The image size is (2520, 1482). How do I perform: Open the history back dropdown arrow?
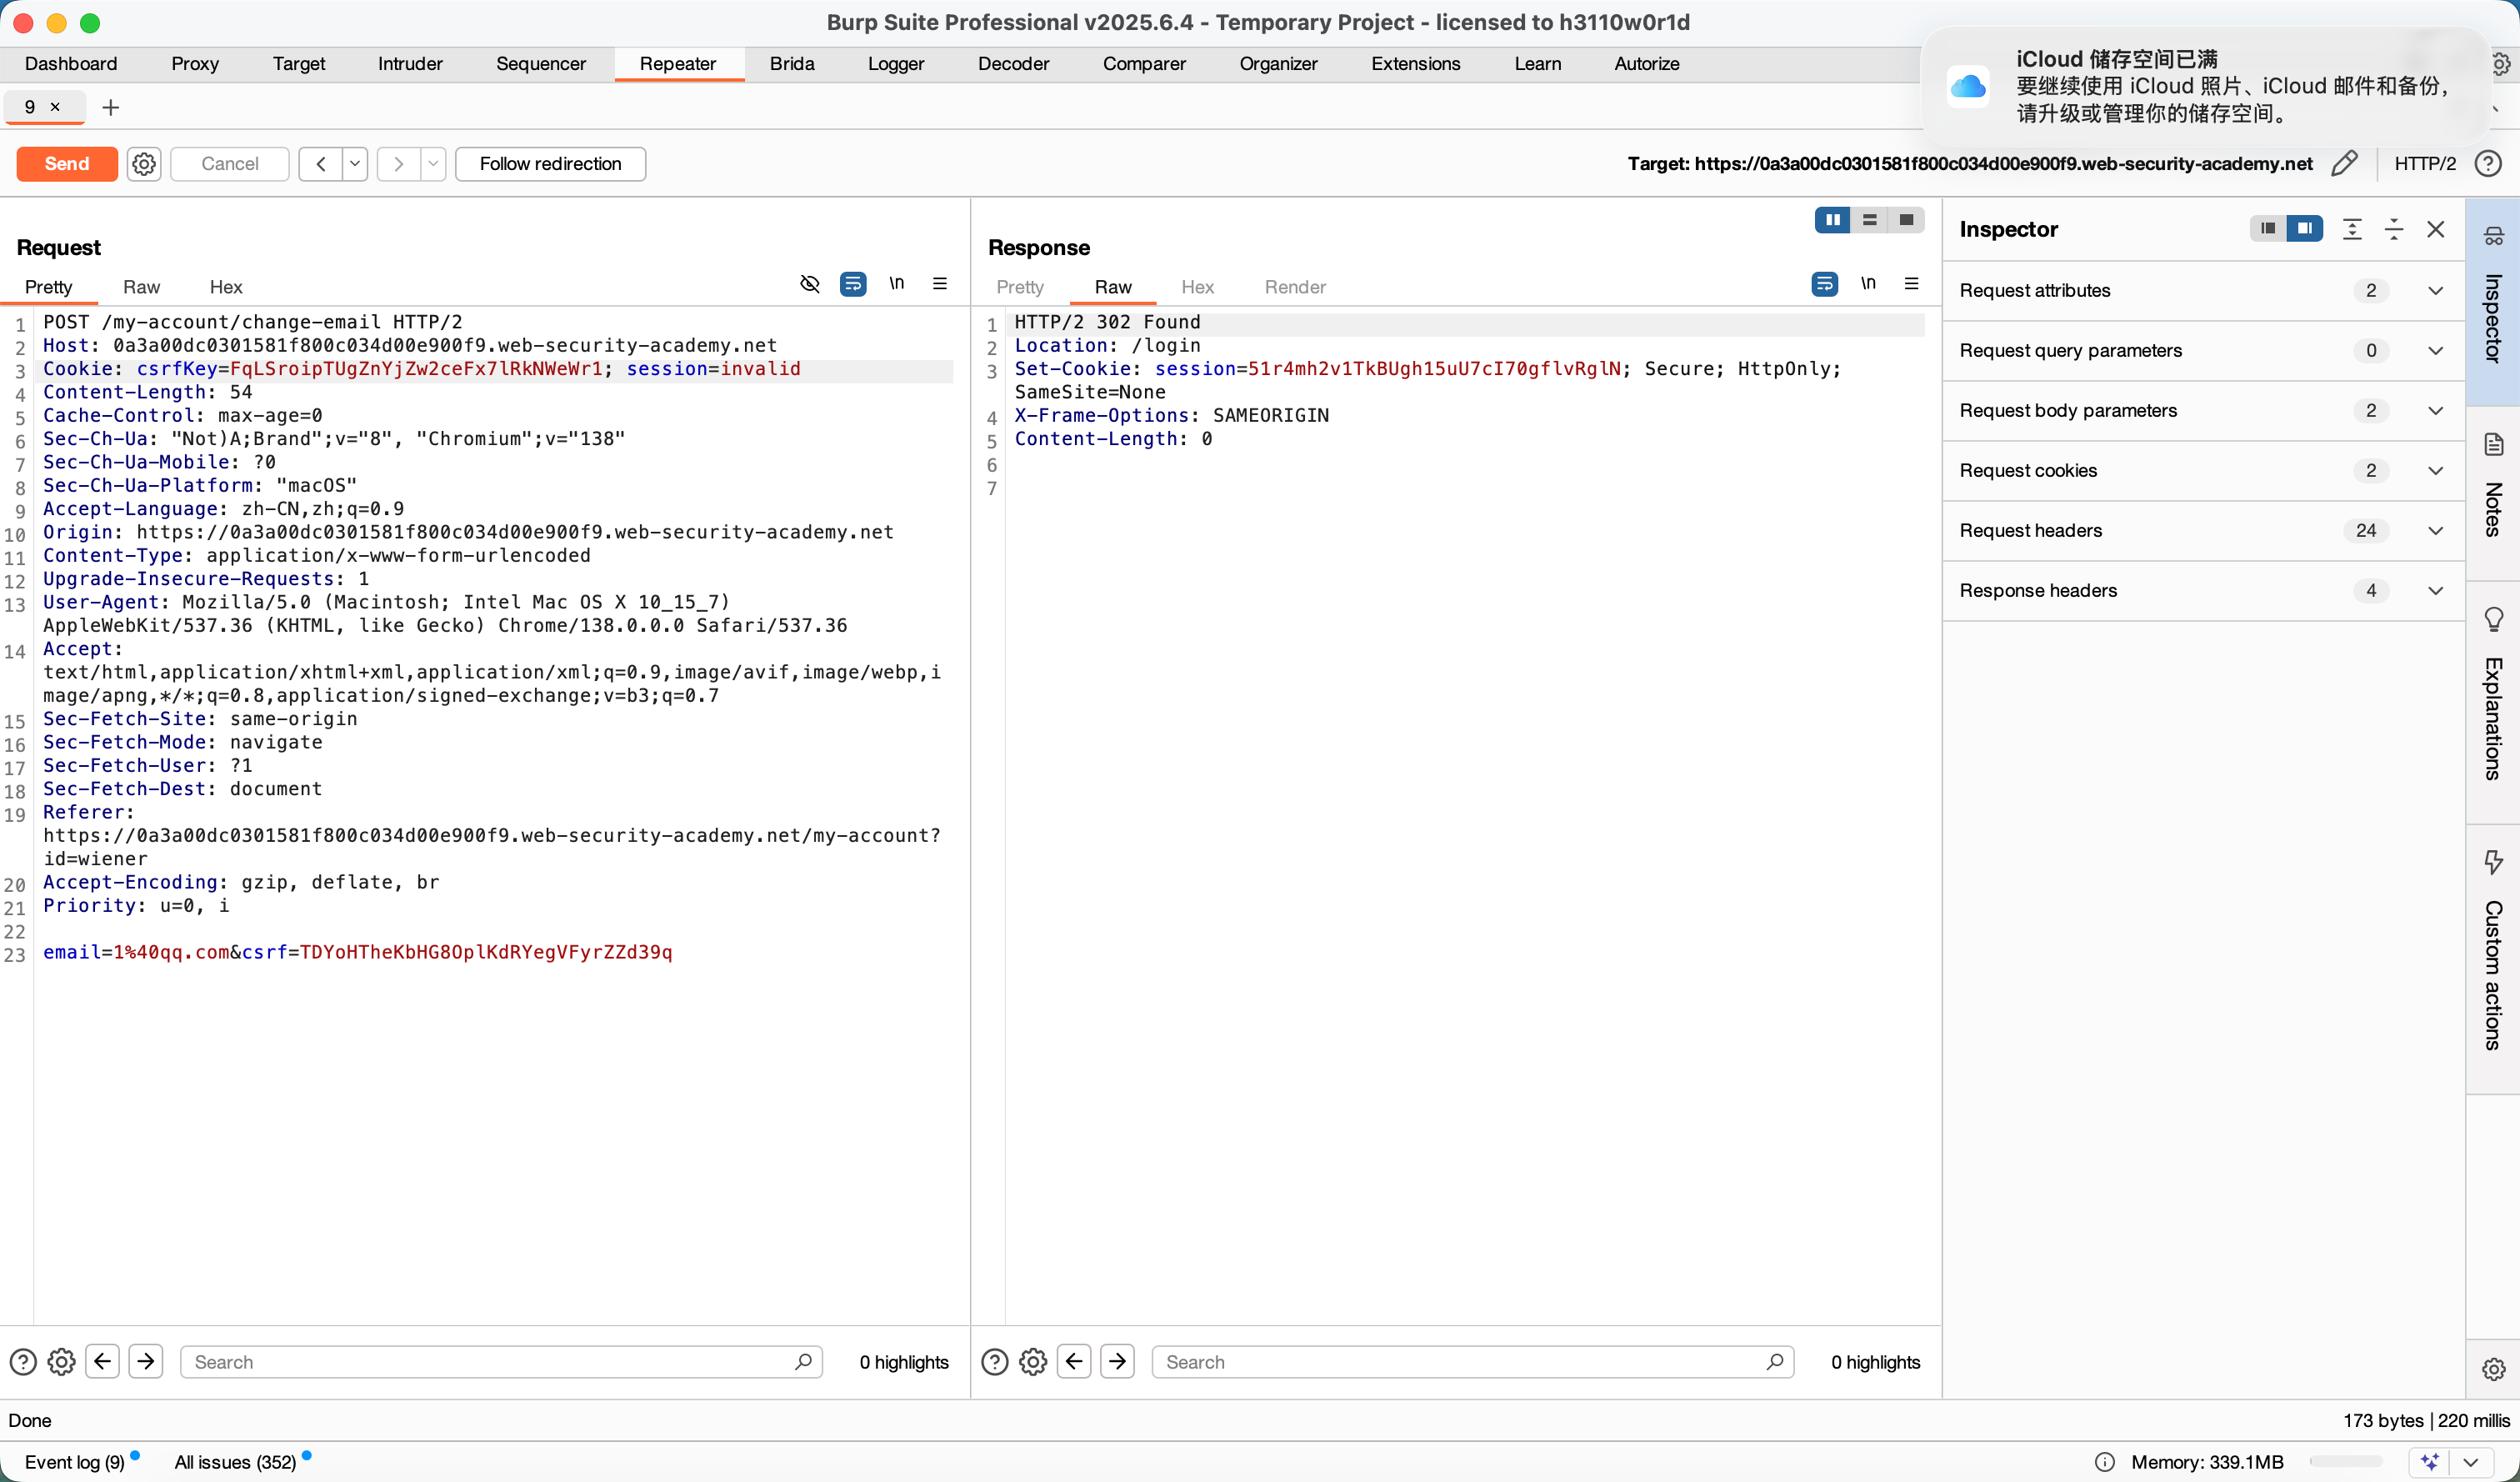(x=355, y=163)
